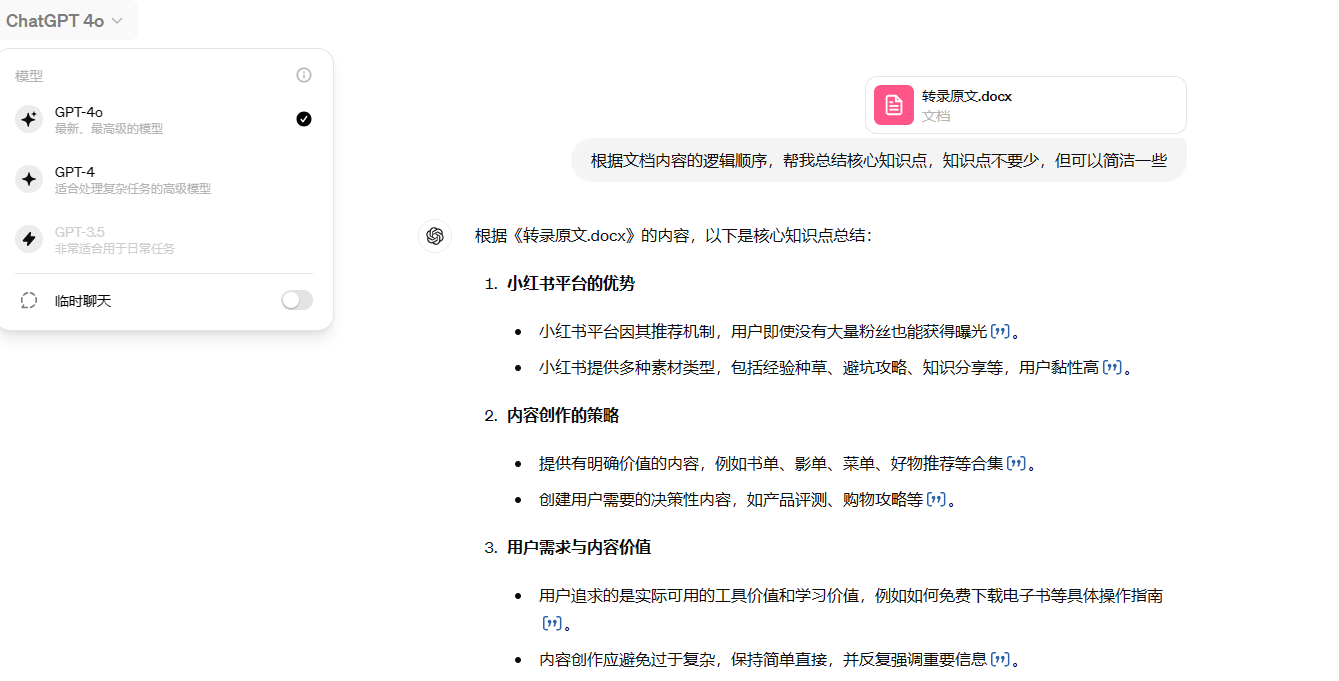Choose the GPT-4 model option
Image resolution: width=1339 pixels, height=681 pixels.
pos(164,179)
